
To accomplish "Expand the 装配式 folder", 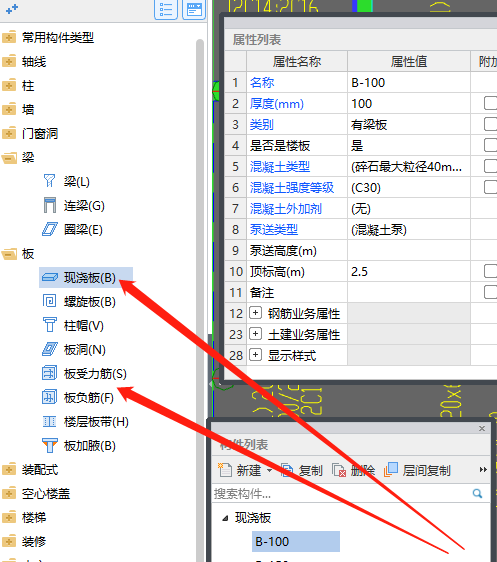I will (x=9, y=469).
